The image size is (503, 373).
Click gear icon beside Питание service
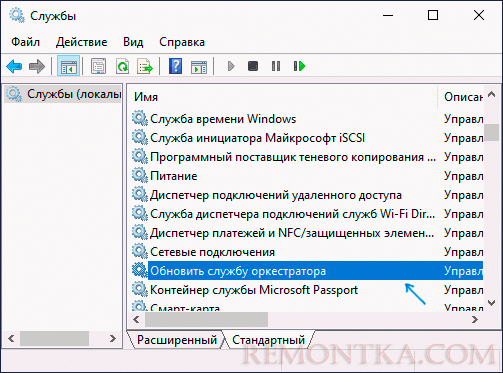click(x=139, y=175)
